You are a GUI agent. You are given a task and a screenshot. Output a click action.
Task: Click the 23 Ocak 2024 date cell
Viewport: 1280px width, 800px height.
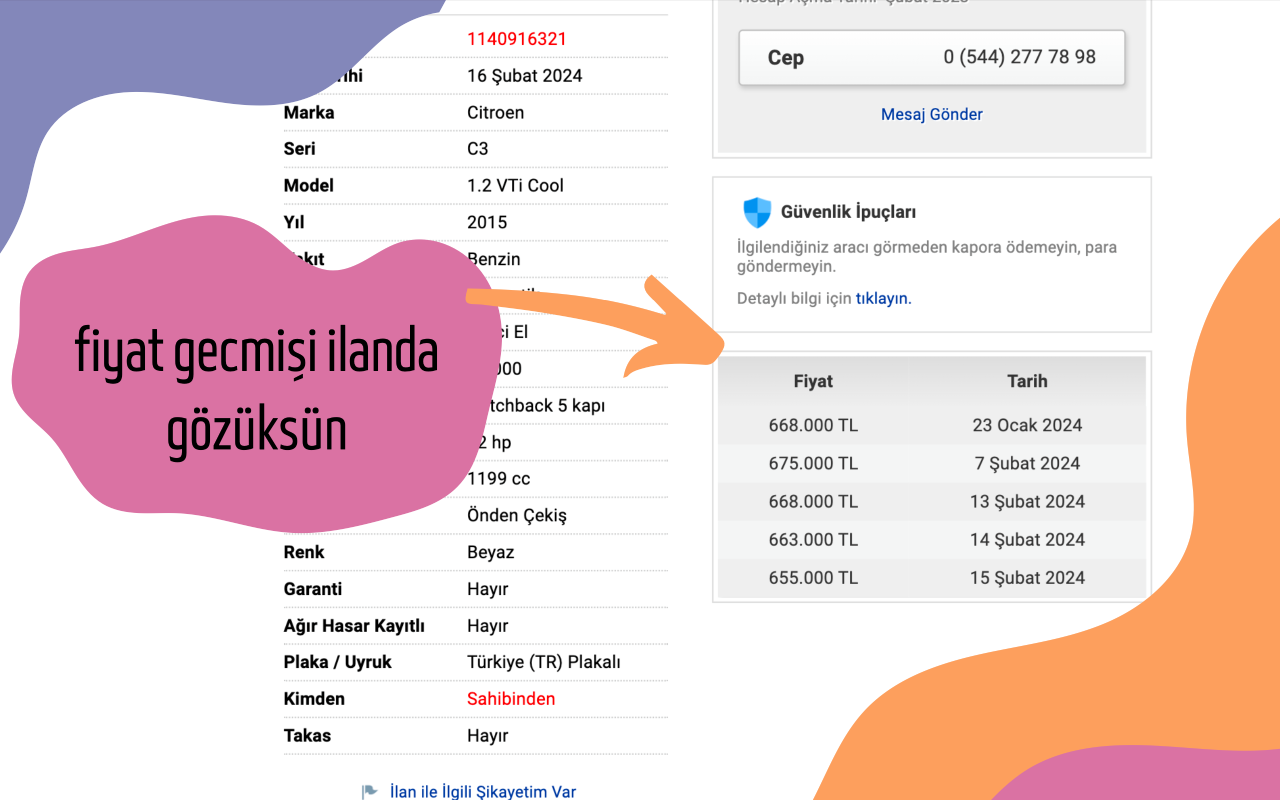coord(1028,425)
